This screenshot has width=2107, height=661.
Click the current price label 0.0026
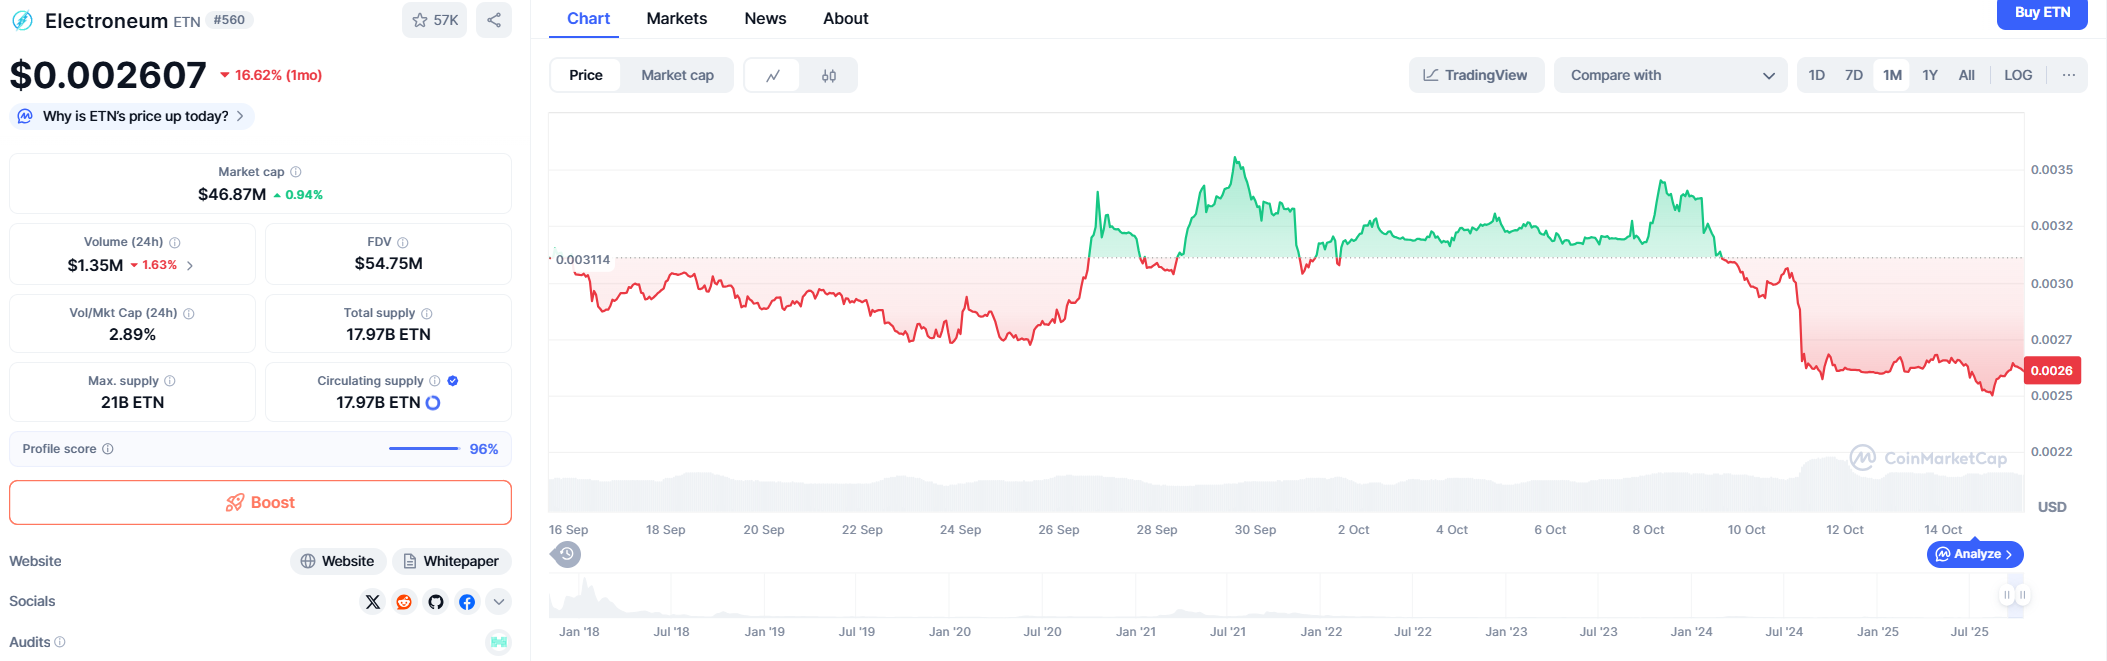[x=2052, y=371]
